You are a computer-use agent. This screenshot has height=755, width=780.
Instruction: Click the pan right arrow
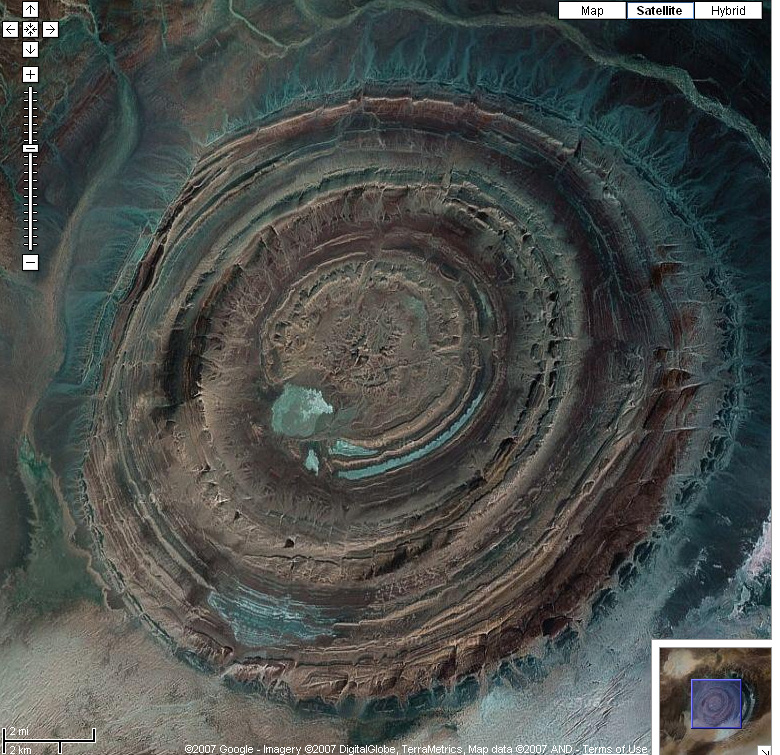[50, 29]
